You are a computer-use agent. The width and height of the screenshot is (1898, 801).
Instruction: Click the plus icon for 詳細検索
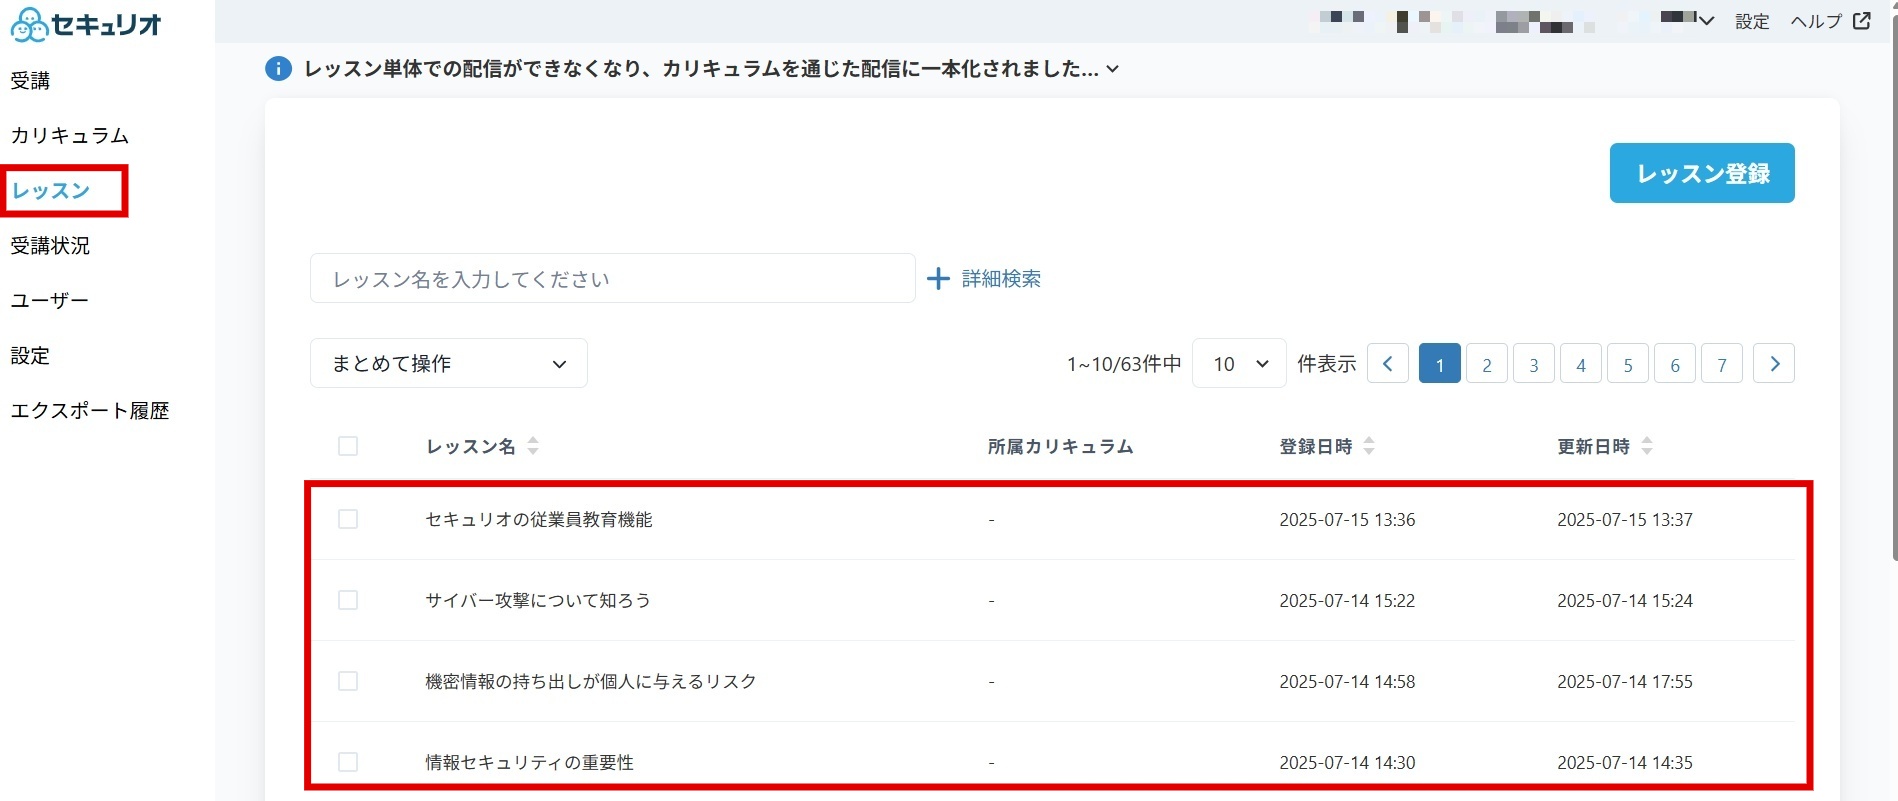(x=938, y=279)
